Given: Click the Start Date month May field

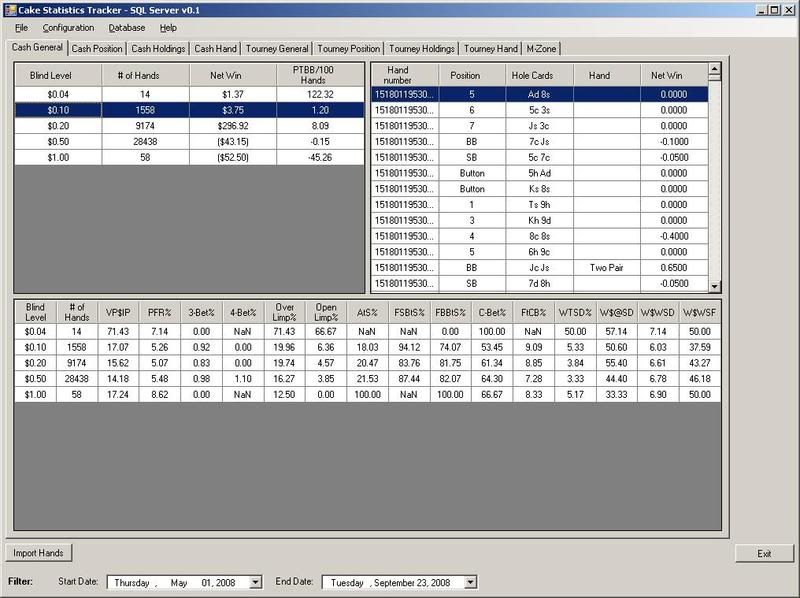Looking at the screenshot, I should pyautogui.click(x=179, y=583).
